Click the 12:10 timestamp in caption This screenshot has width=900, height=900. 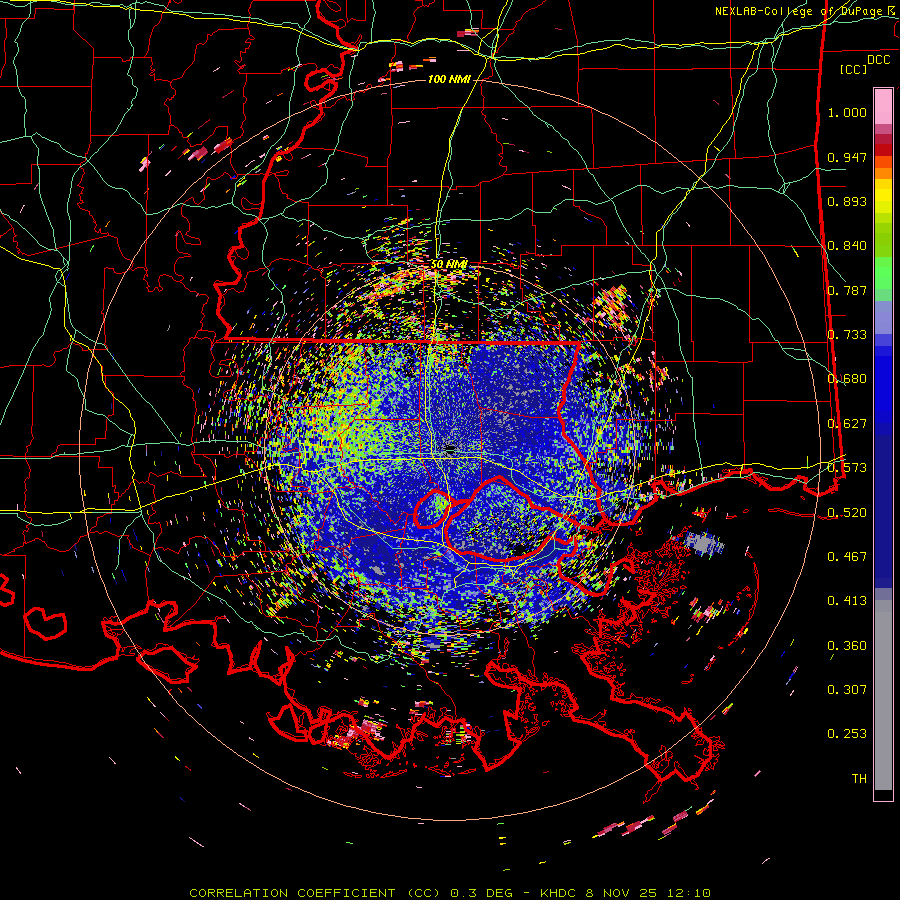[x=689, y=893]
